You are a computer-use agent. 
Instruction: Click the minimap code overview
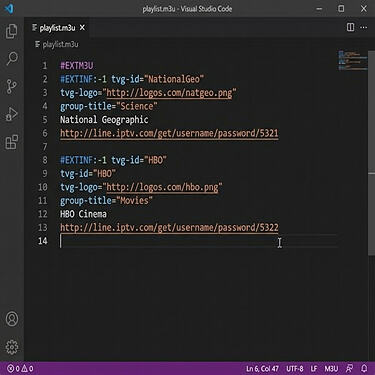click(353, 60)
